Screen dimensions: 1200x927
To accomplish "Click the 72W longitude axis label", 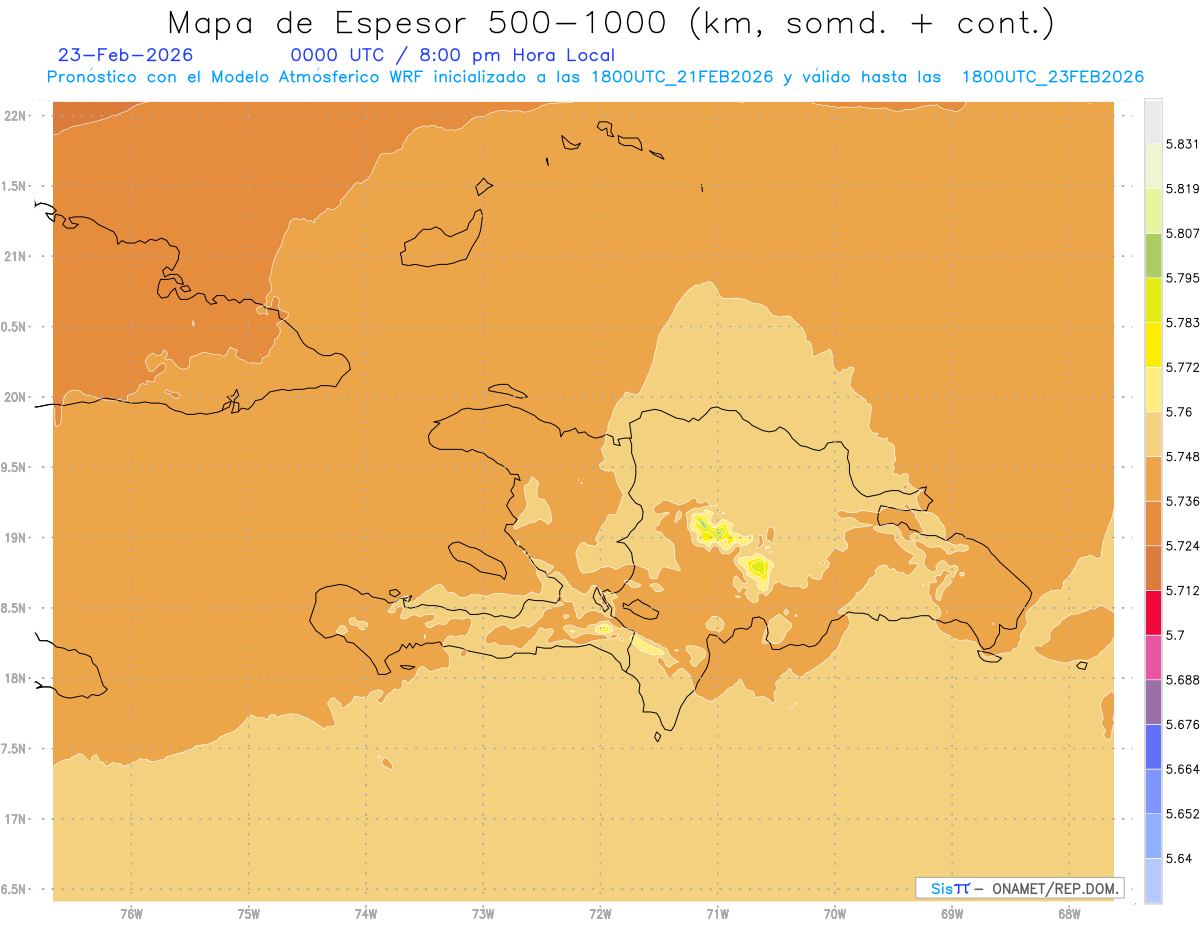I will click(x=600, y=913).
